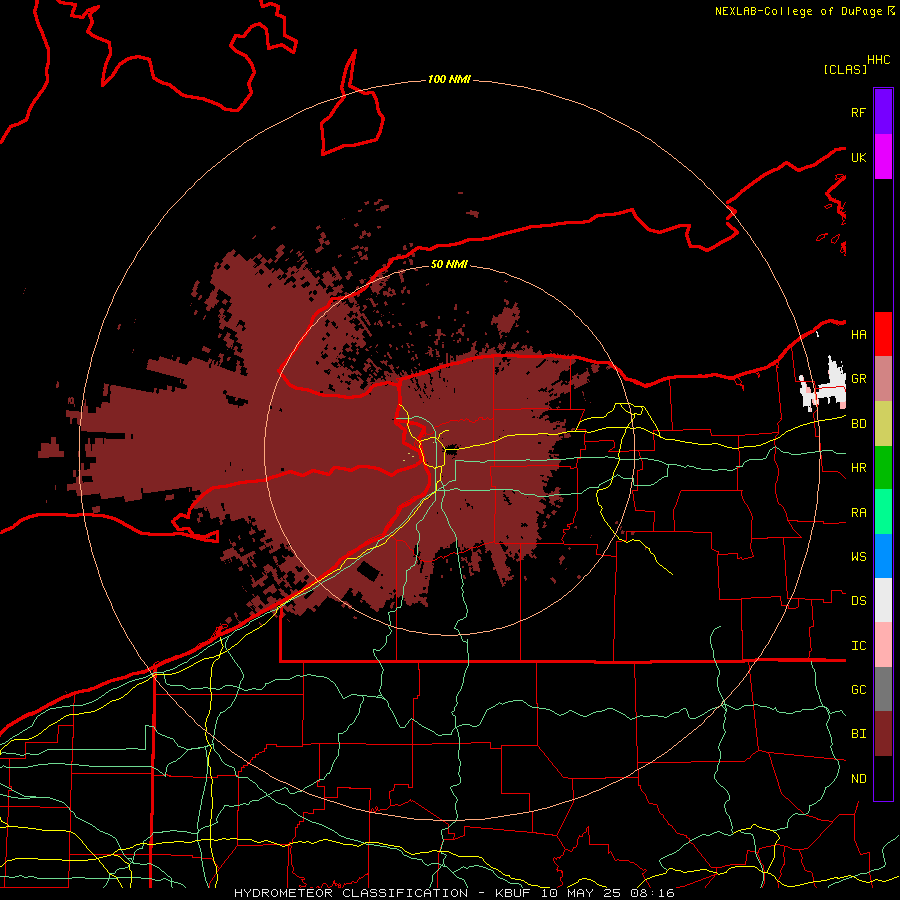This screenshot has width=900, height=900.
Task: Click the WS legend label
Action: click(858, 556)
